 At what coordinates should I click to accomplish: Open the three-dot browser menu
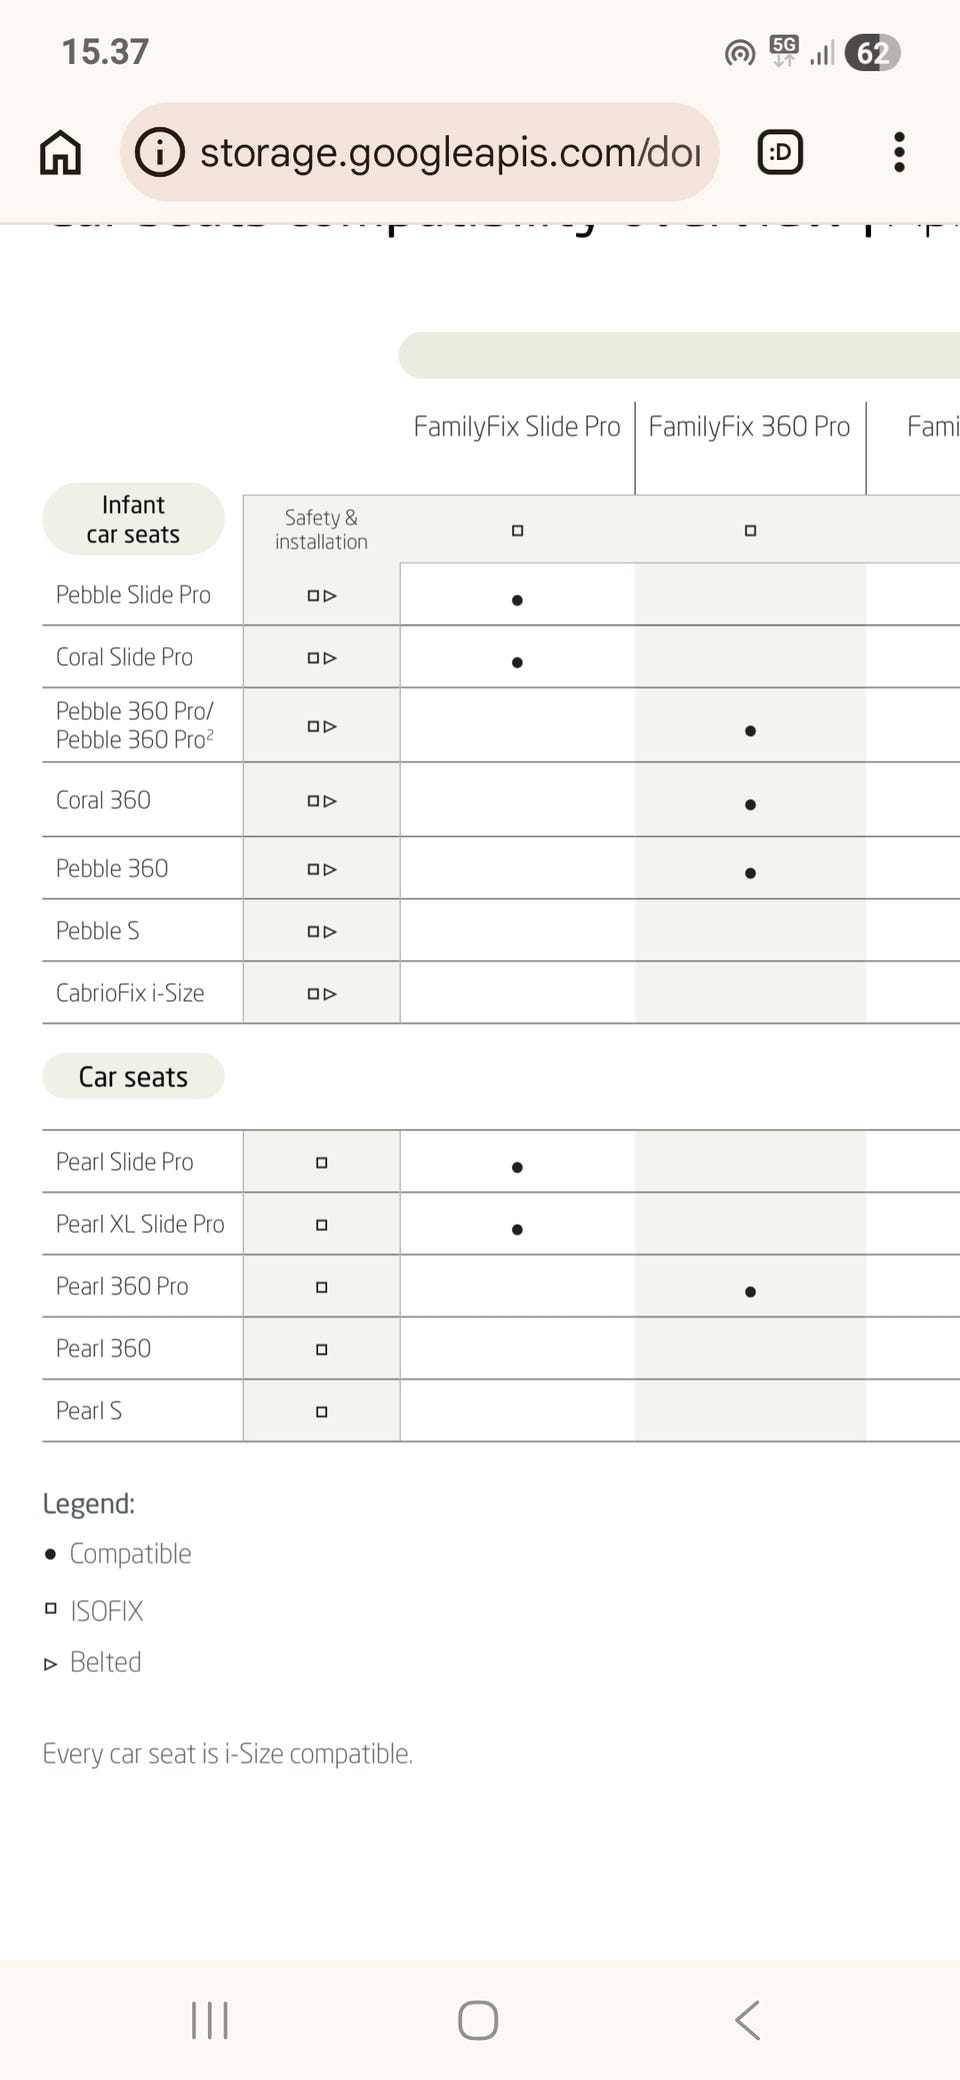(x=899, y=152)
